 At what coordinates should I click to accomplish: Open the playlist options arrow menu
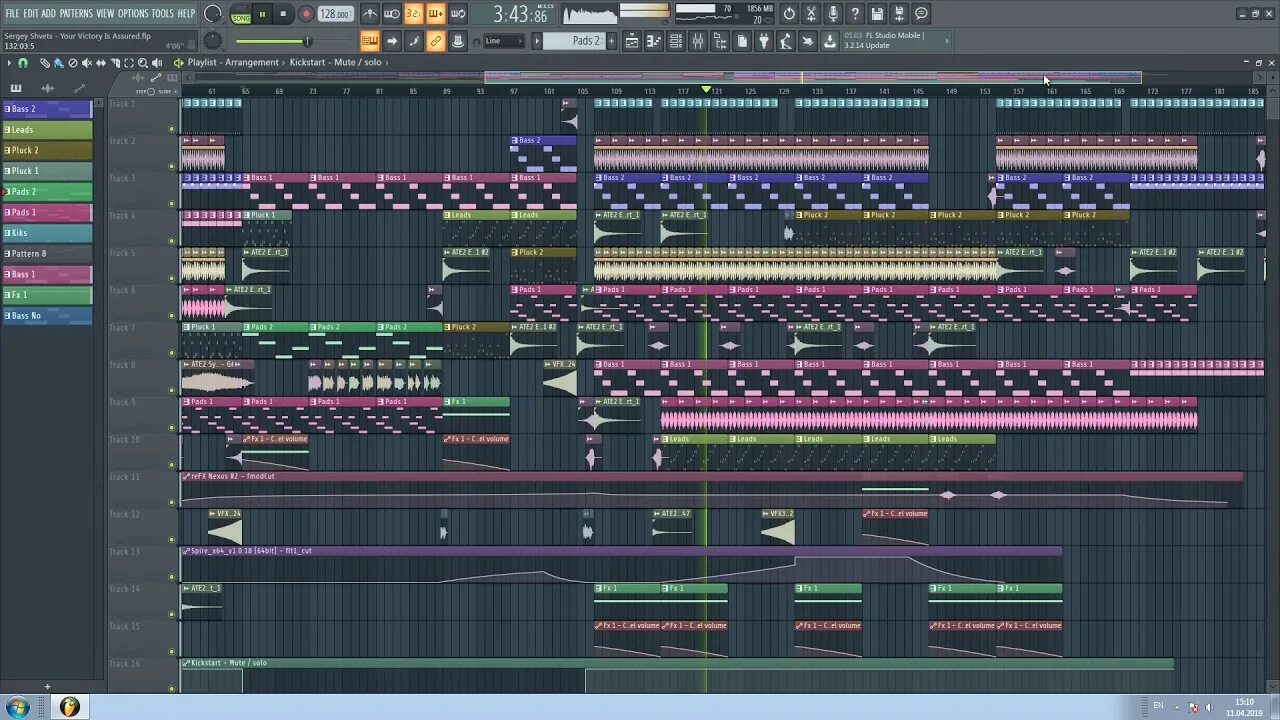(9, 63)
